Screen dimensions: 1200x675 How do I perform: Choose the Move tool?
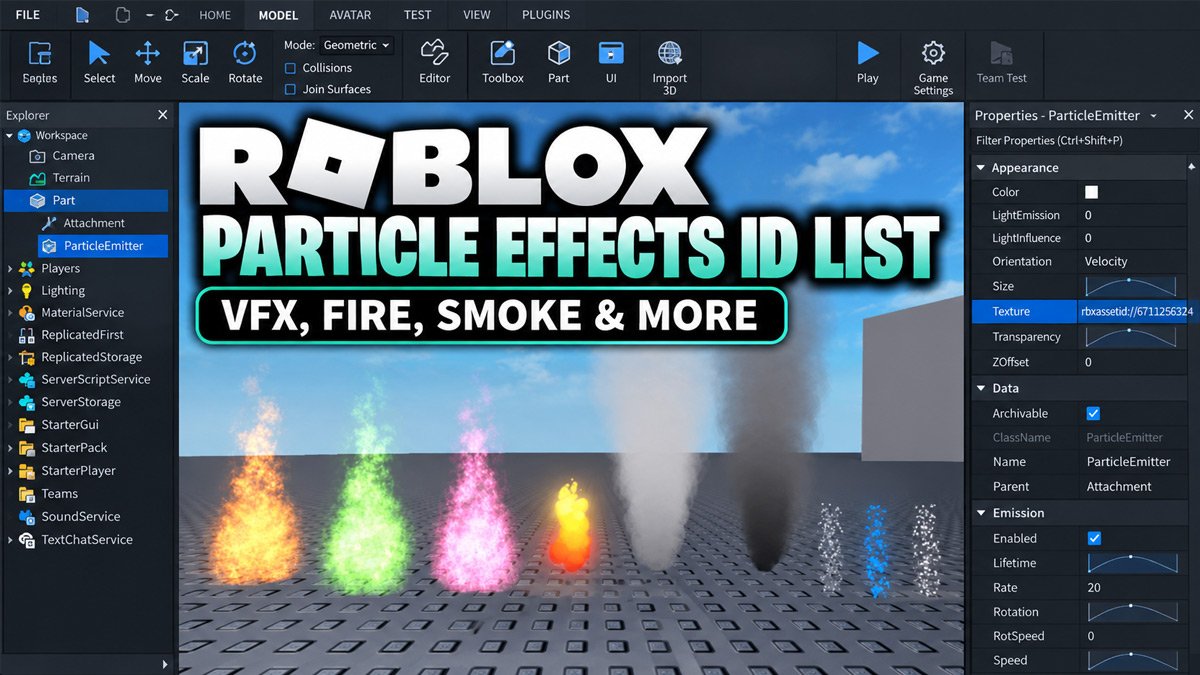[148, 62]
